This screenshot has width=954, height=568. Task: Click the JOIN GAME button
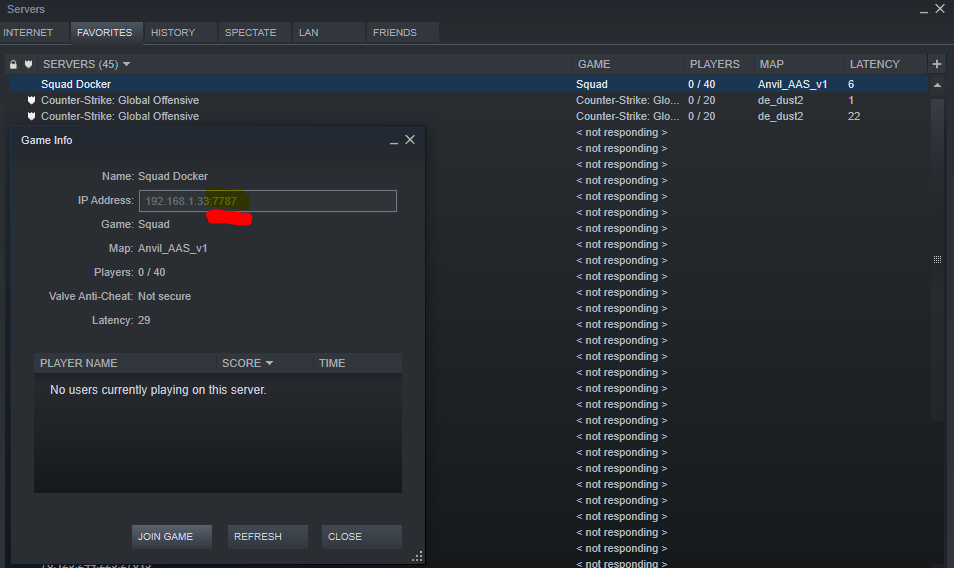tap(172, 537)
